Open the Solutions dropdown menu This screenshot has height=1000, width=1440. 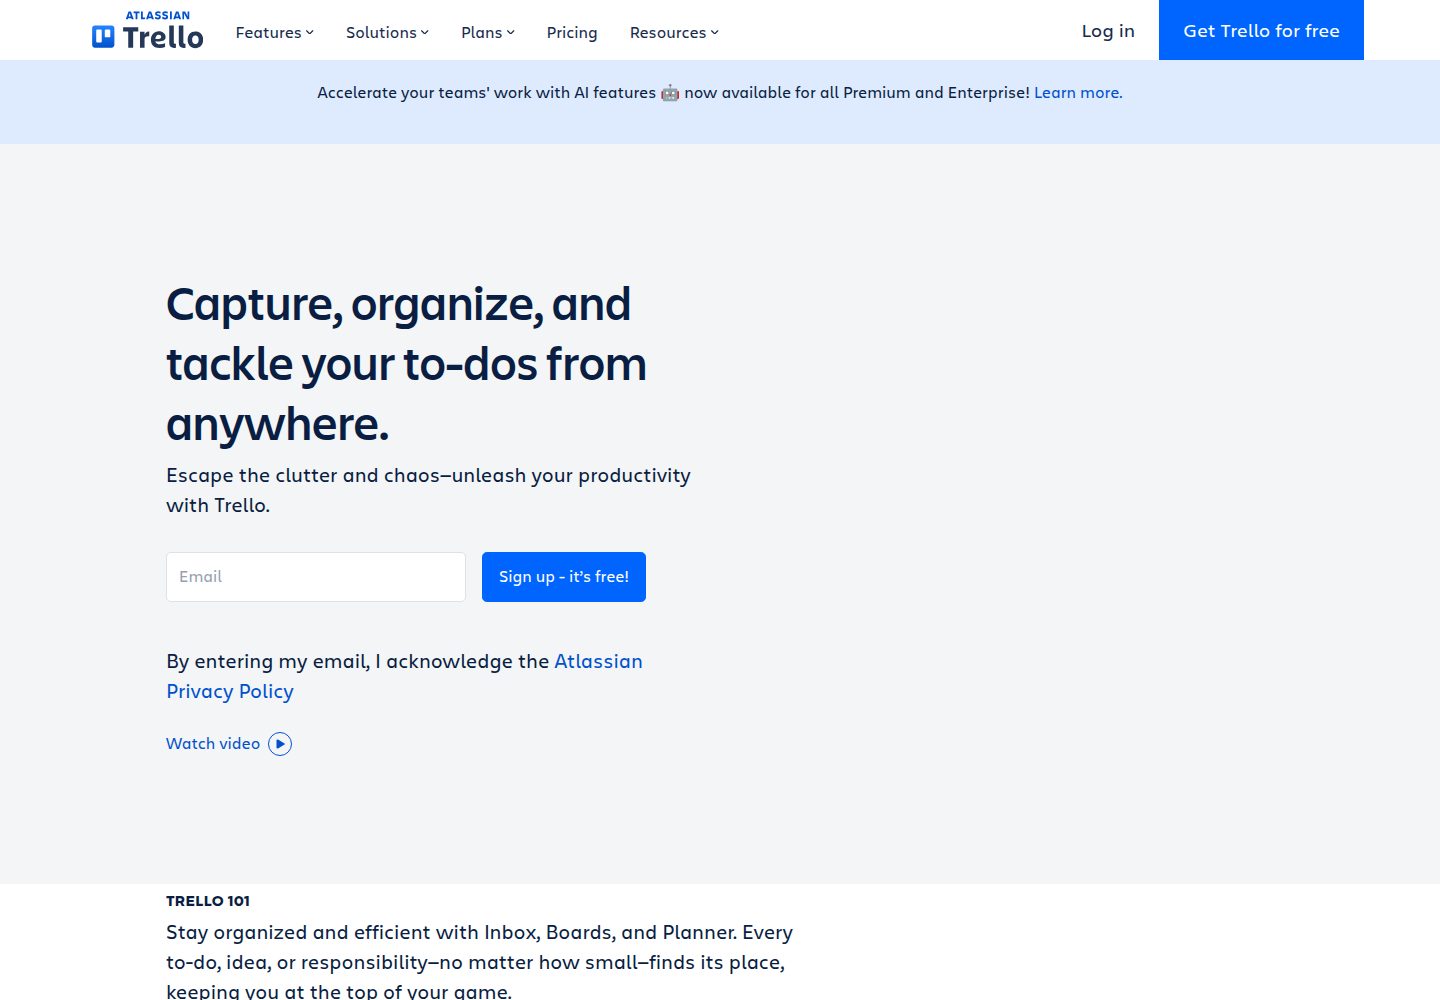click(387, 32)
